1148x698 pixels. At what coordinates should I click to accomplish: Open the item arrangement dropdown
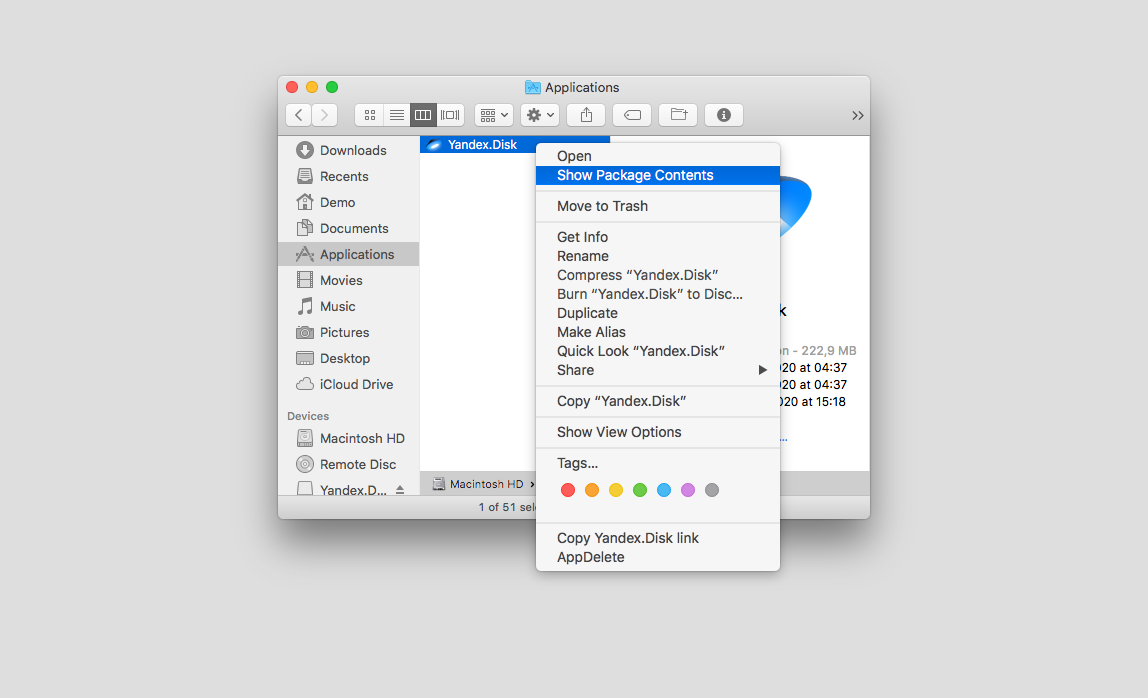click(493, 115)
